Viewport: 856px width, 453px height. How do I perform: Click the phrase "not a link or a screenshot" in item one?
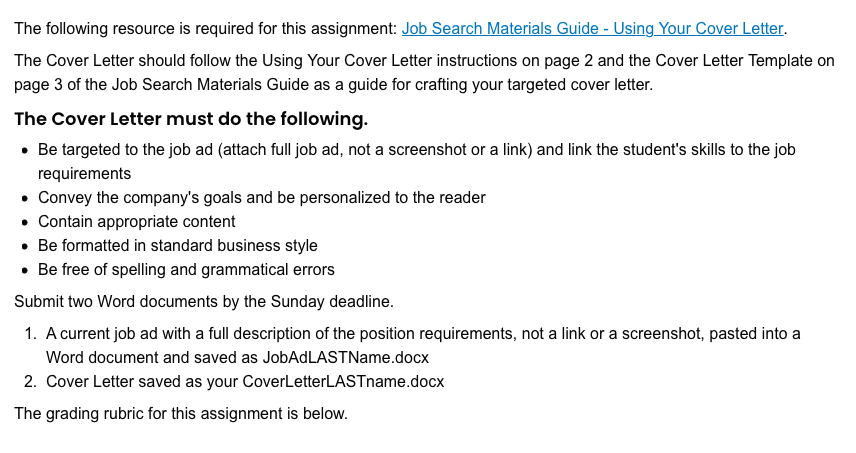click(x=613, y=333)
